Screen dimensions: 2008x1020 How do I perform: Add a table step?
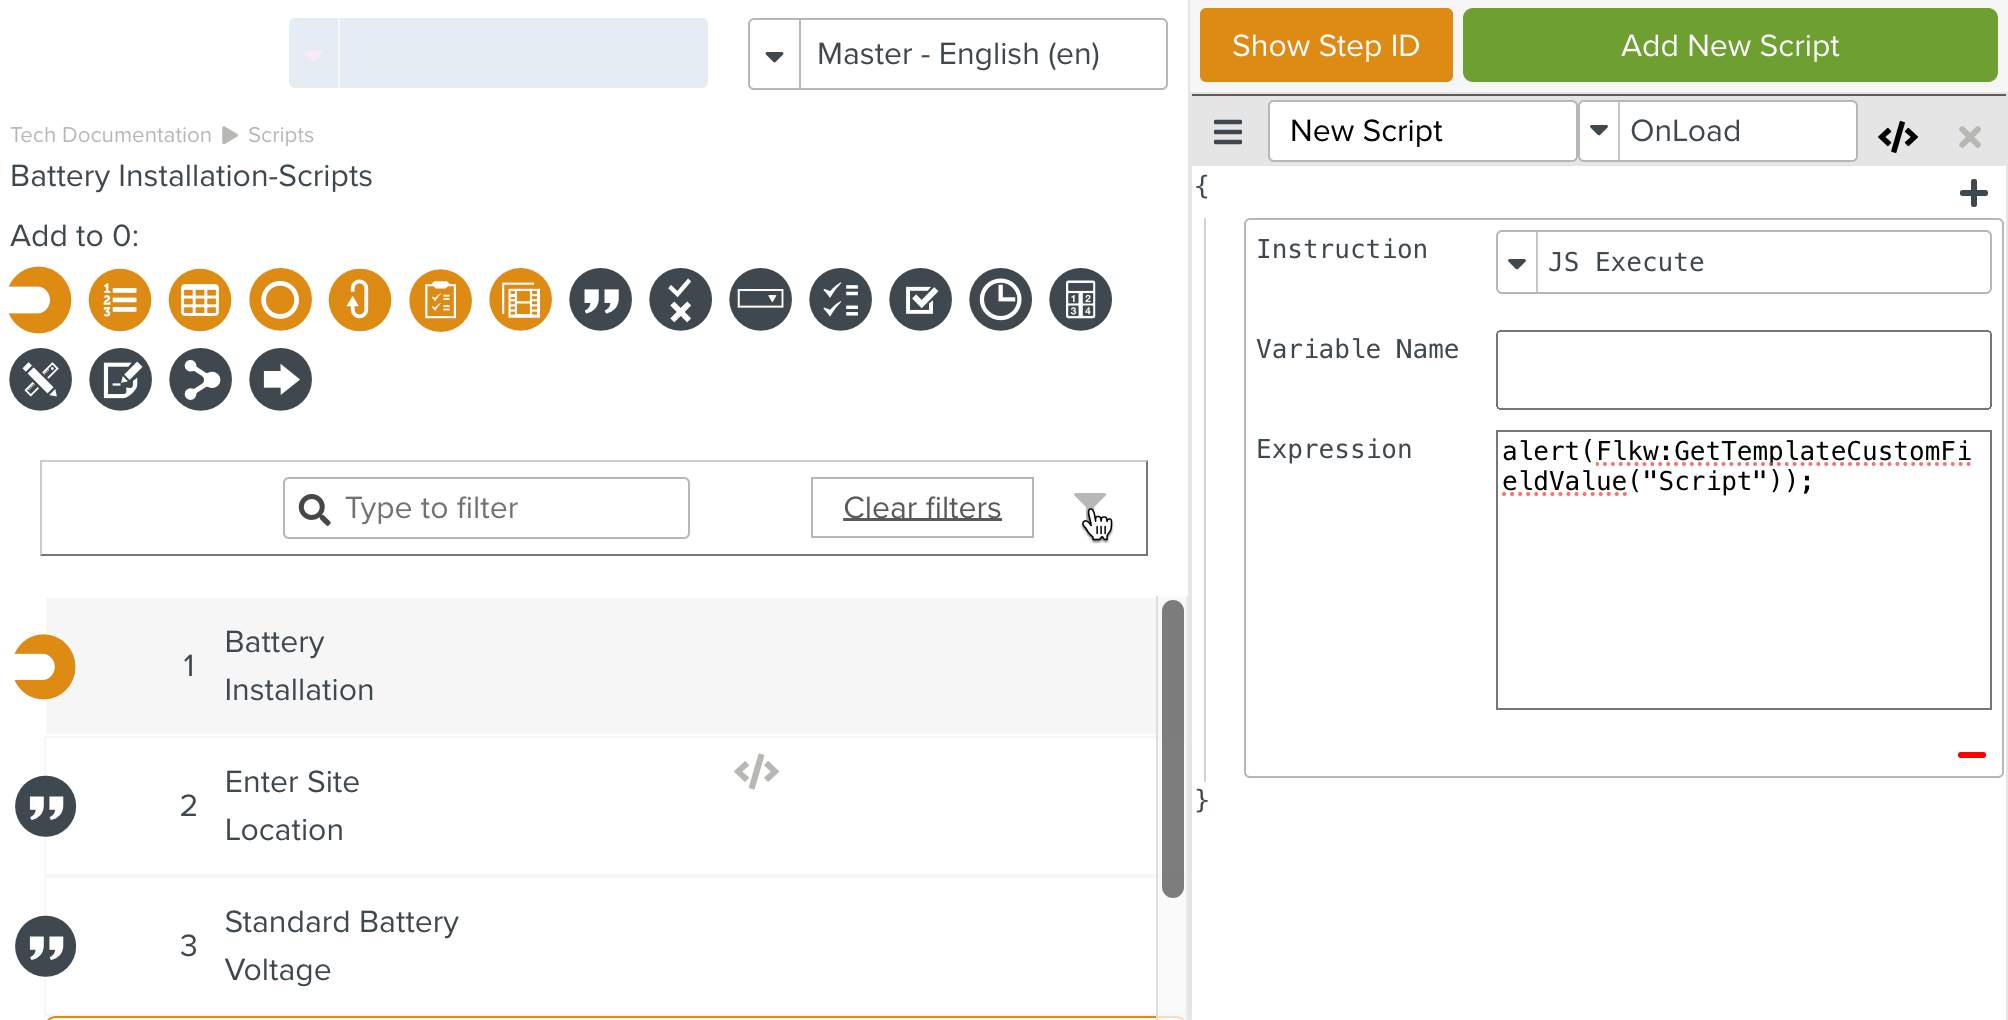coord(200,299)
